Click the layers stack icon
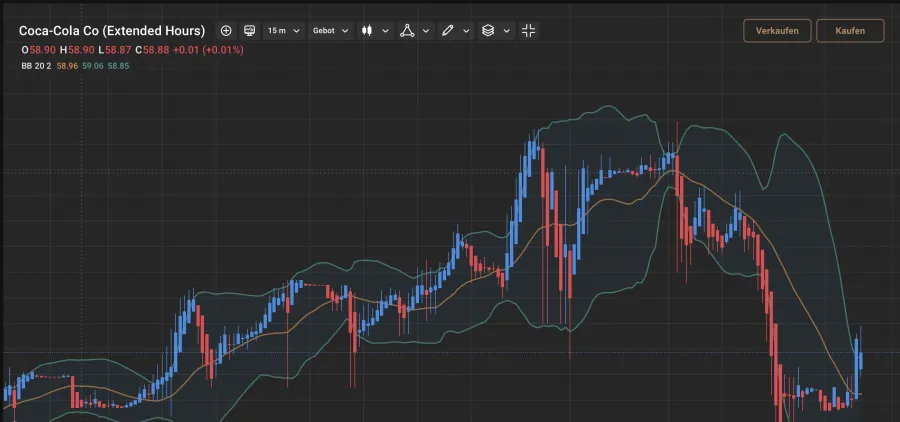 pos(488,31)
